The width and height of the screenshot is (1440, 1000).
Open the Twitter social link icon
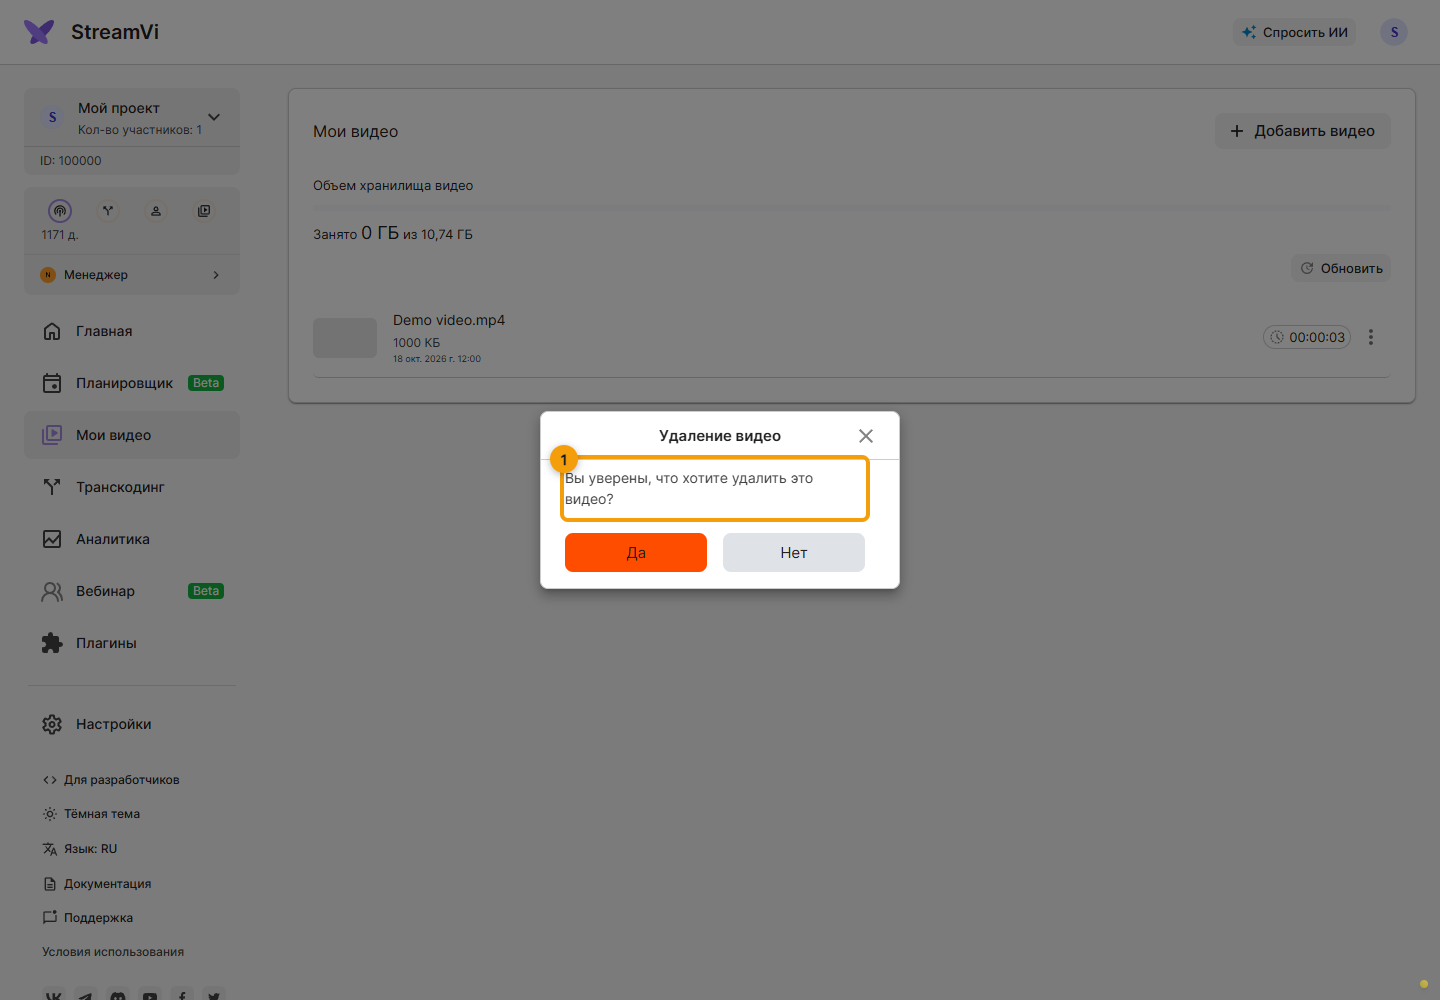tap(214, 995)
